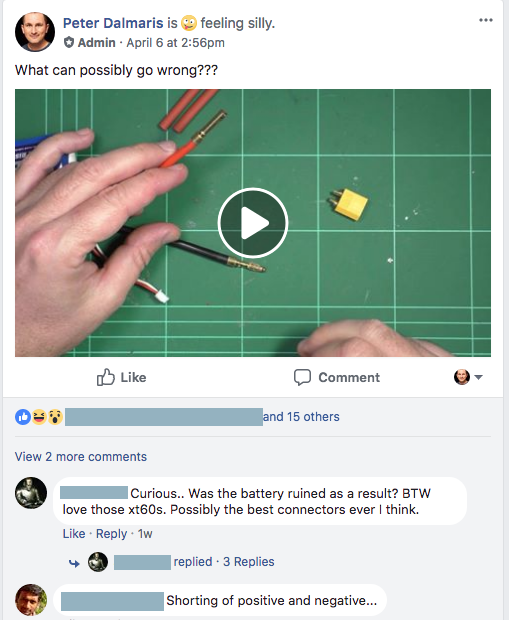509x620 pixels.
Task: Click the silly face feeling emoji
Action: (189, 23)
